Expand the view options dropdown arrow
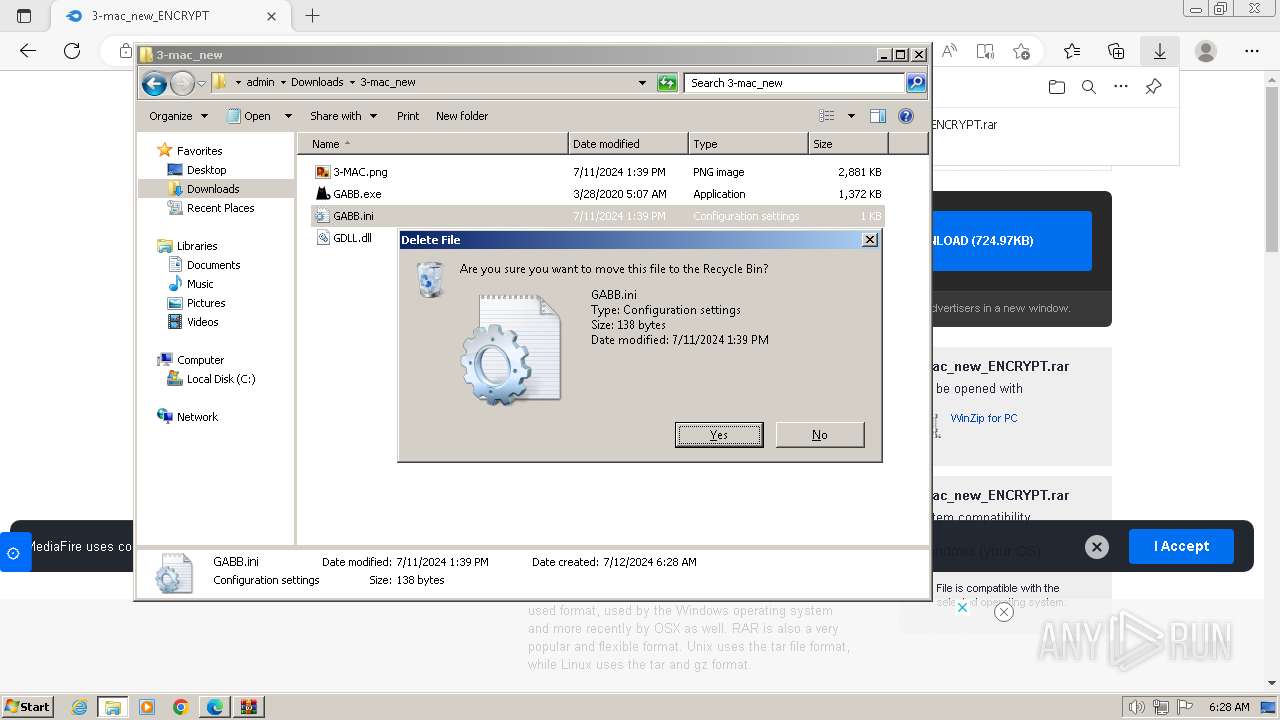1280x720 pixels. [851, 116]
